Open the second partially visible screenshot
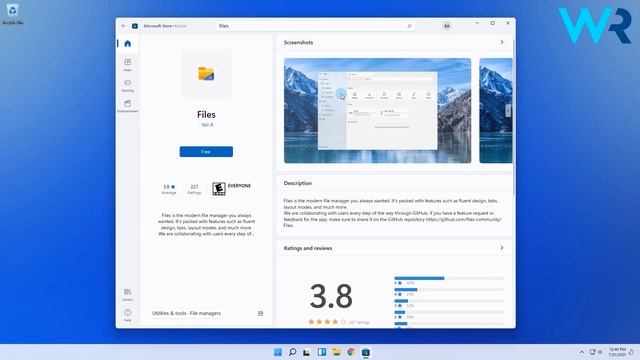Image resolution: width=640 pixels, height=360 pixels. click(496, 111)
